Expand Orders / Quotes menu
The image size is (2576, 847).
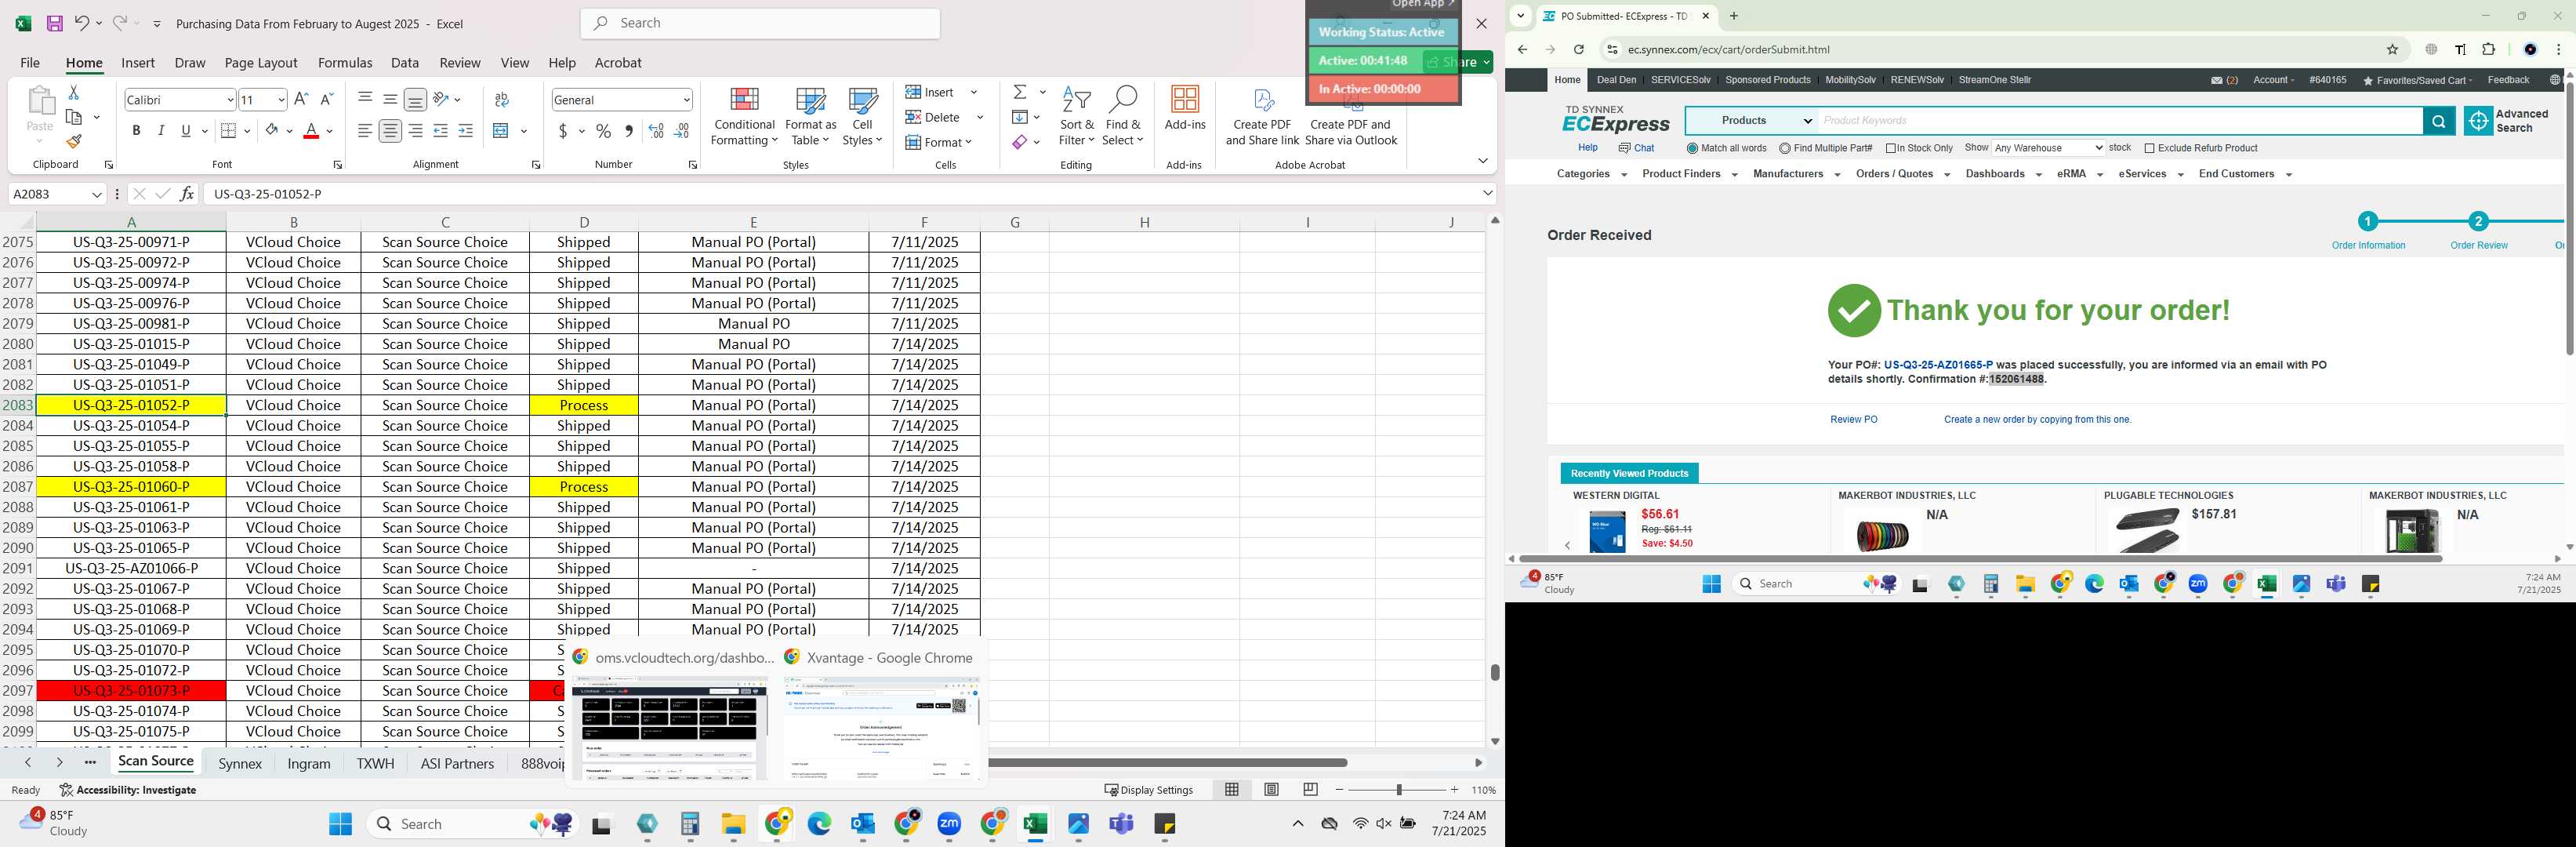[1902, 174]
